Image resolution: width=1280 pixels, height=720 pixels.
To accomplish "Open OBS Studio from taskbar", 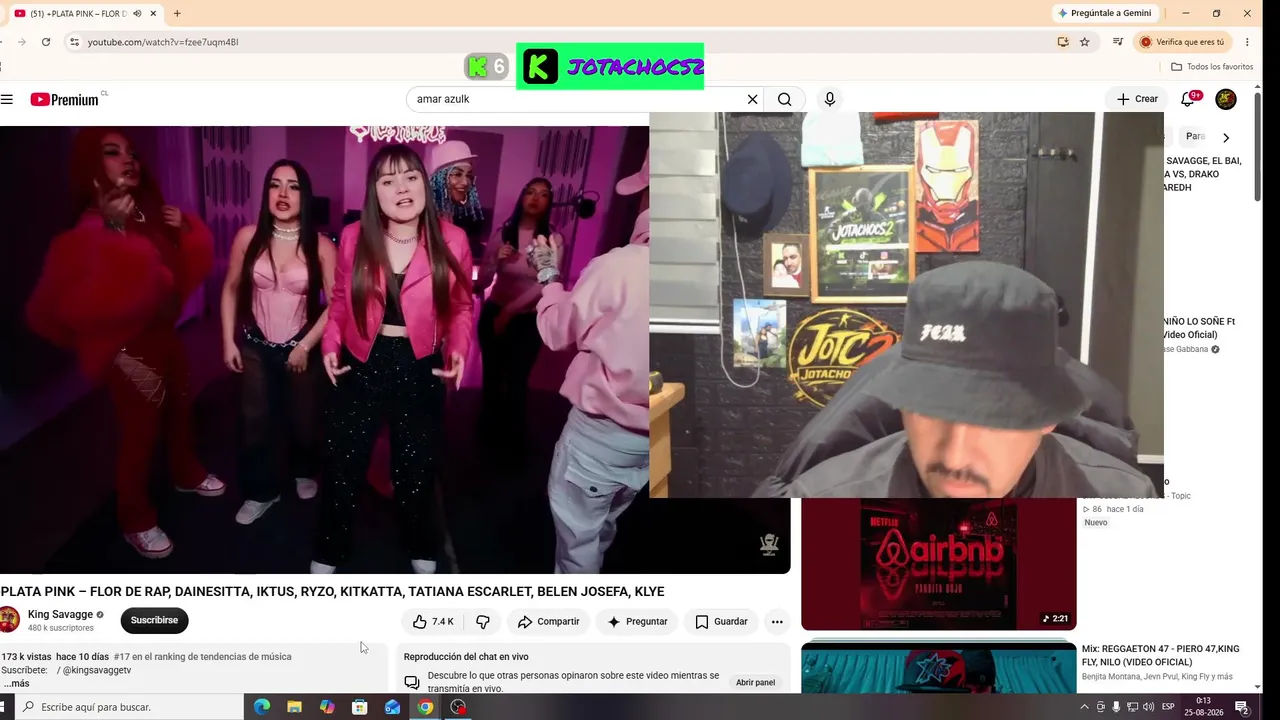I will click(458, 707).
